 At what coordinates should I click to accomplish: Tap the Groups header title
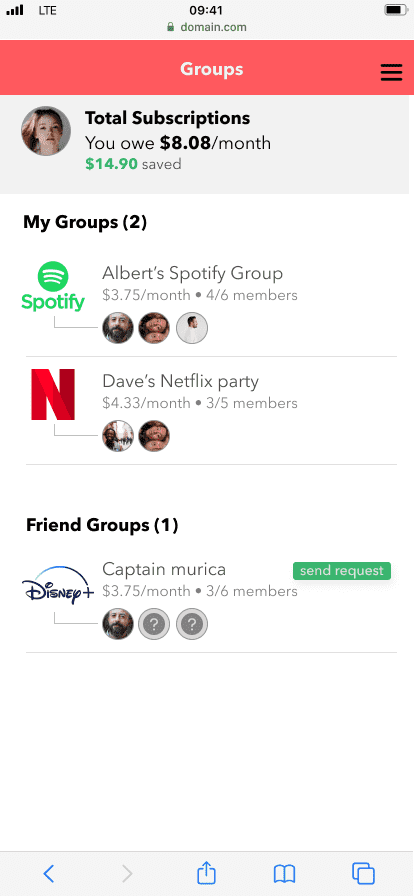pyautogui.click(x=212, y=69)
